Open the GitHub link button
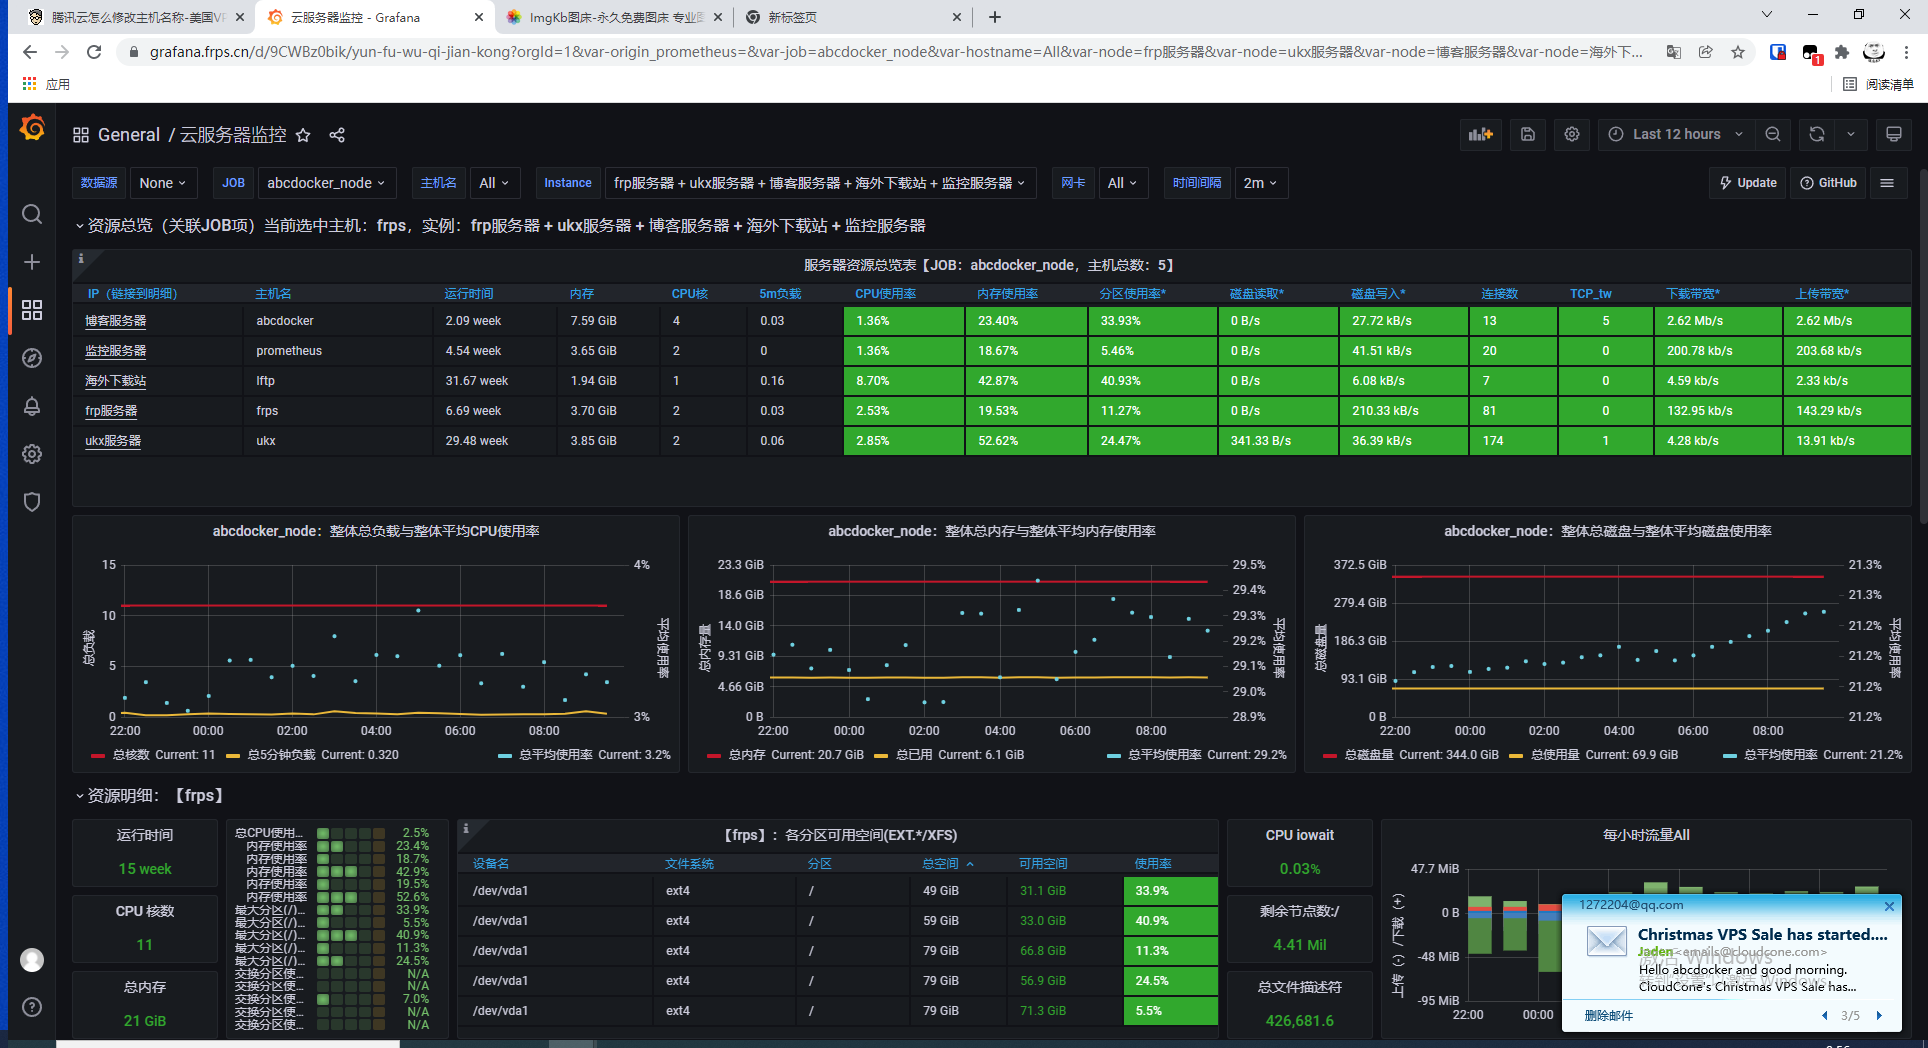The height and width of the screenshot is (1048, 1928). coord(1828,183)
